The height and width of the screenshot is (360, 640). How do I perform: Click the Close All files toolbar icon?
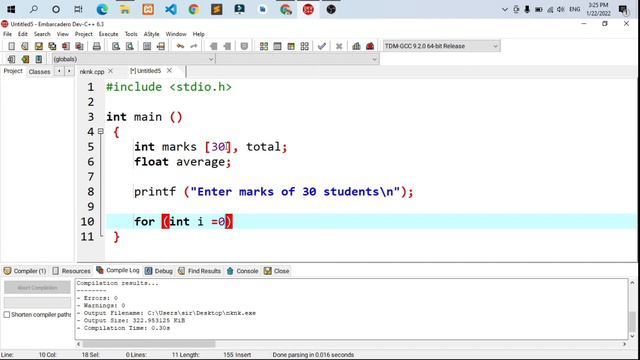[79, 46]
